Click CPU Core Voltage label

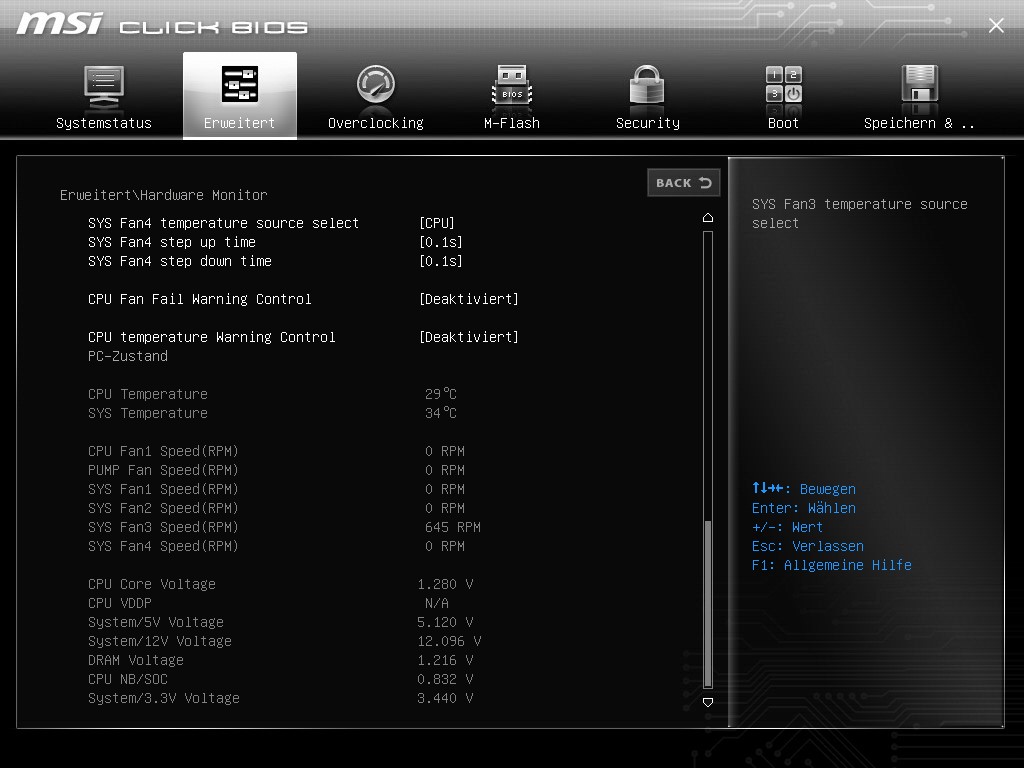point(152,584)
